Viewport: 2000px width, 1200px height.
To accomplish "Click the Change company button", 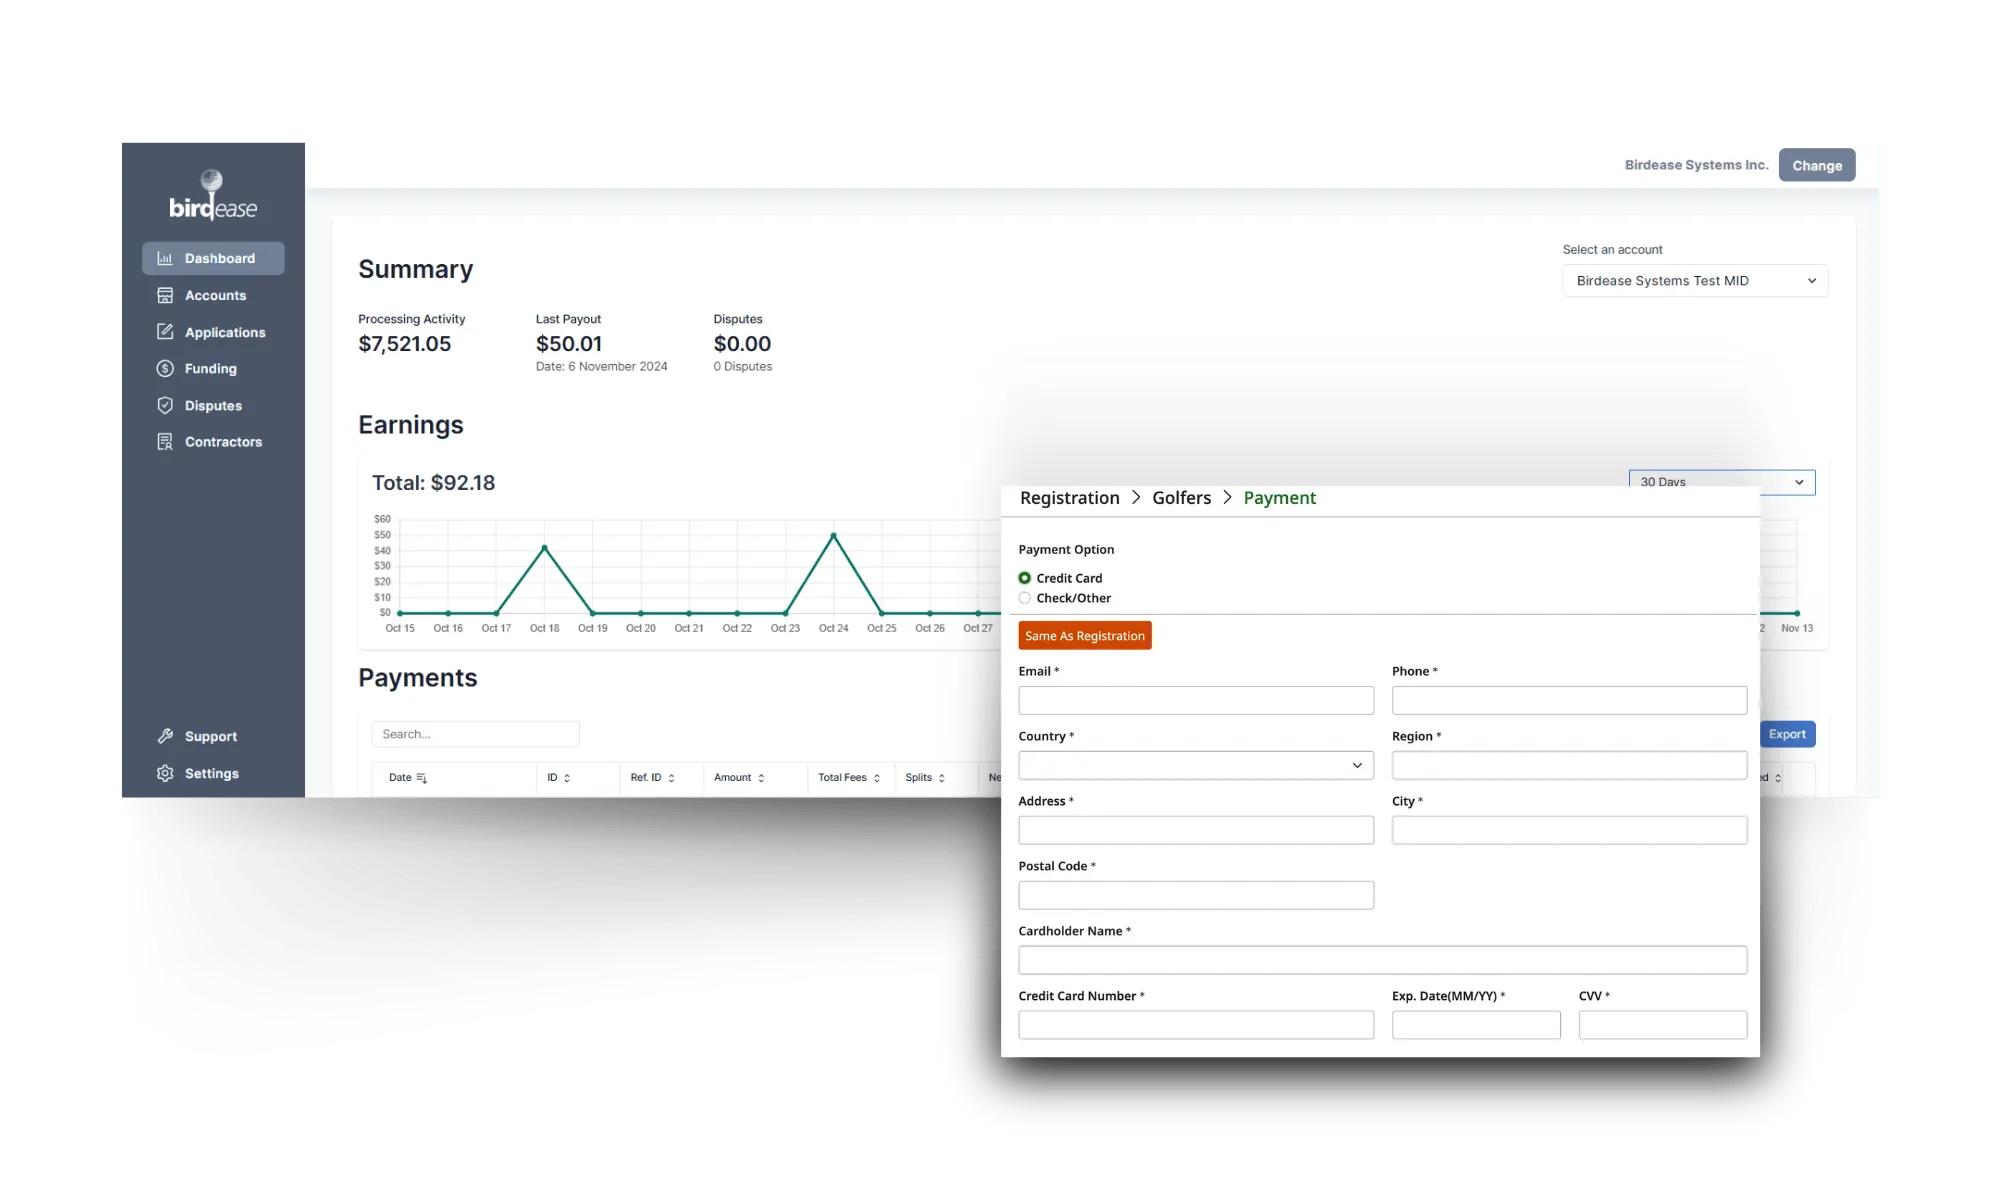I will coord(1816,166).
